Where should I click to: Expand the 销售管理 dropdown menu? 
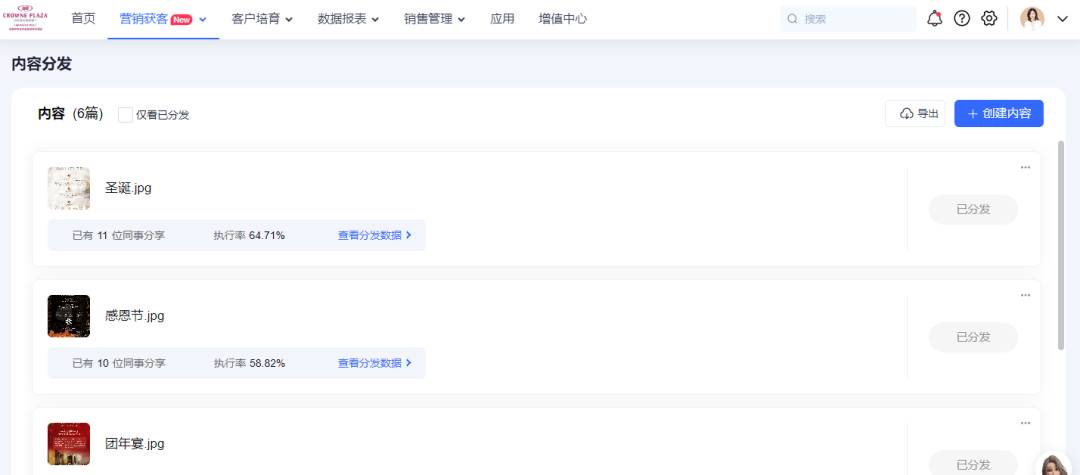(435, 19)
